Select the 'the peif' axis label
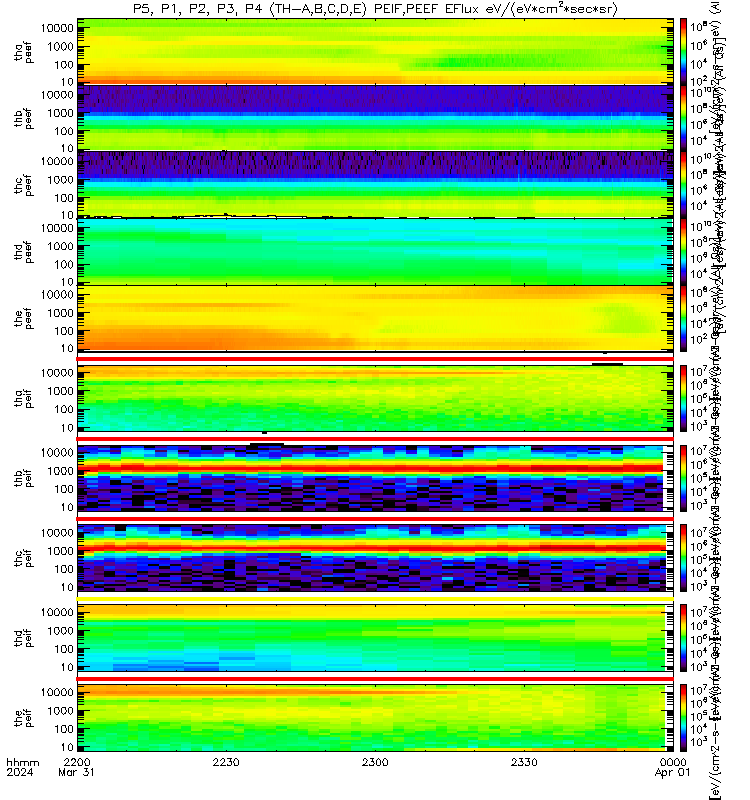This screenshot has width=750, height=800. point(23,718)
